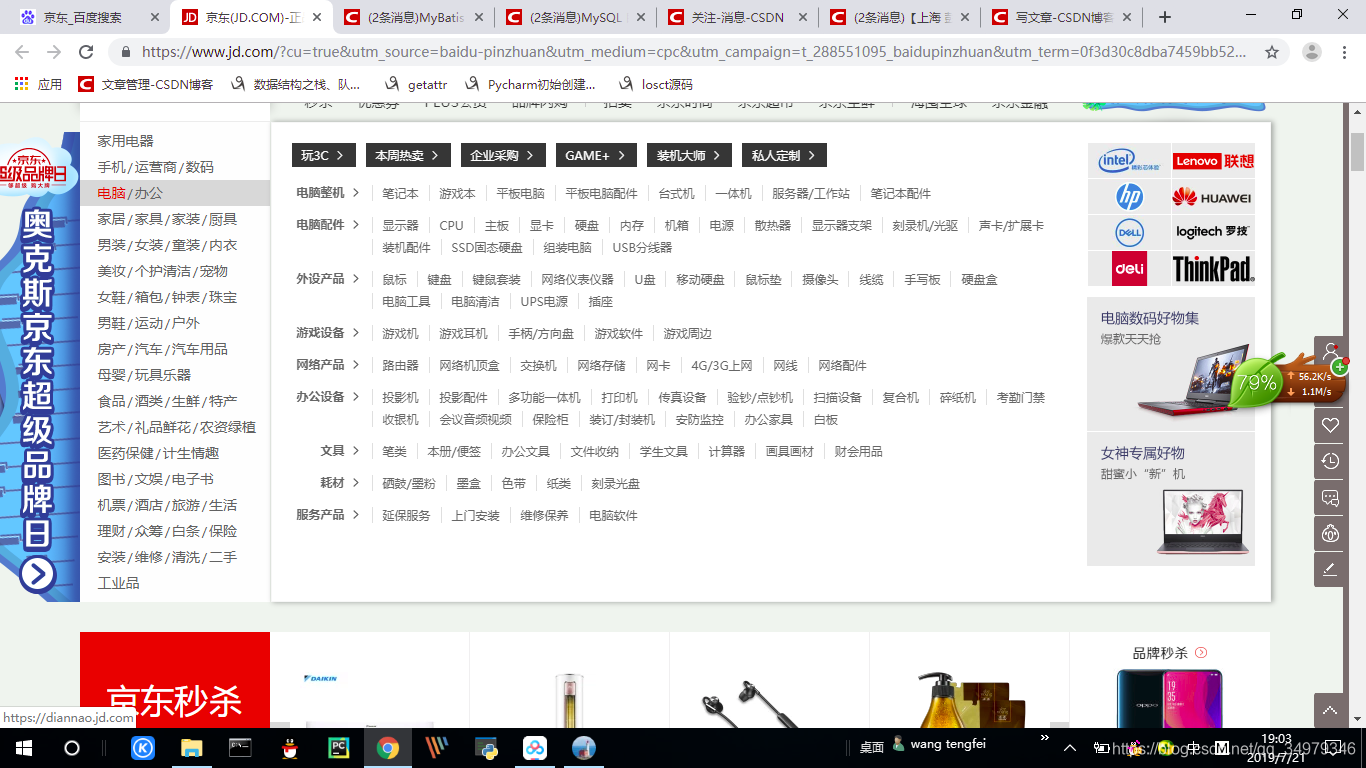Select 图书 in the category sidebar
This screenshot has width=1366, height=768.
112,479
